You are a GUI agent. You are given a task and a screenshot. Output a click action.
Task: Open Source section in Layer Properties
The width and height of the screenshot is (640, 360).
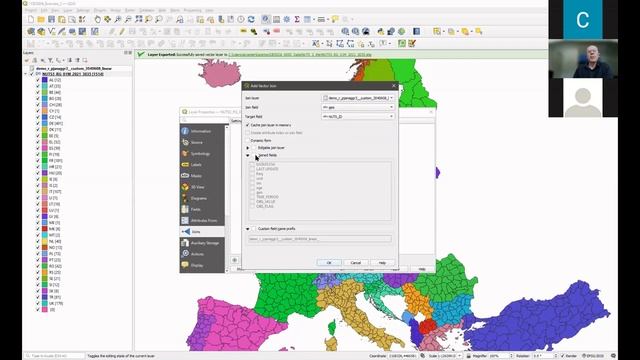[202, 142]
